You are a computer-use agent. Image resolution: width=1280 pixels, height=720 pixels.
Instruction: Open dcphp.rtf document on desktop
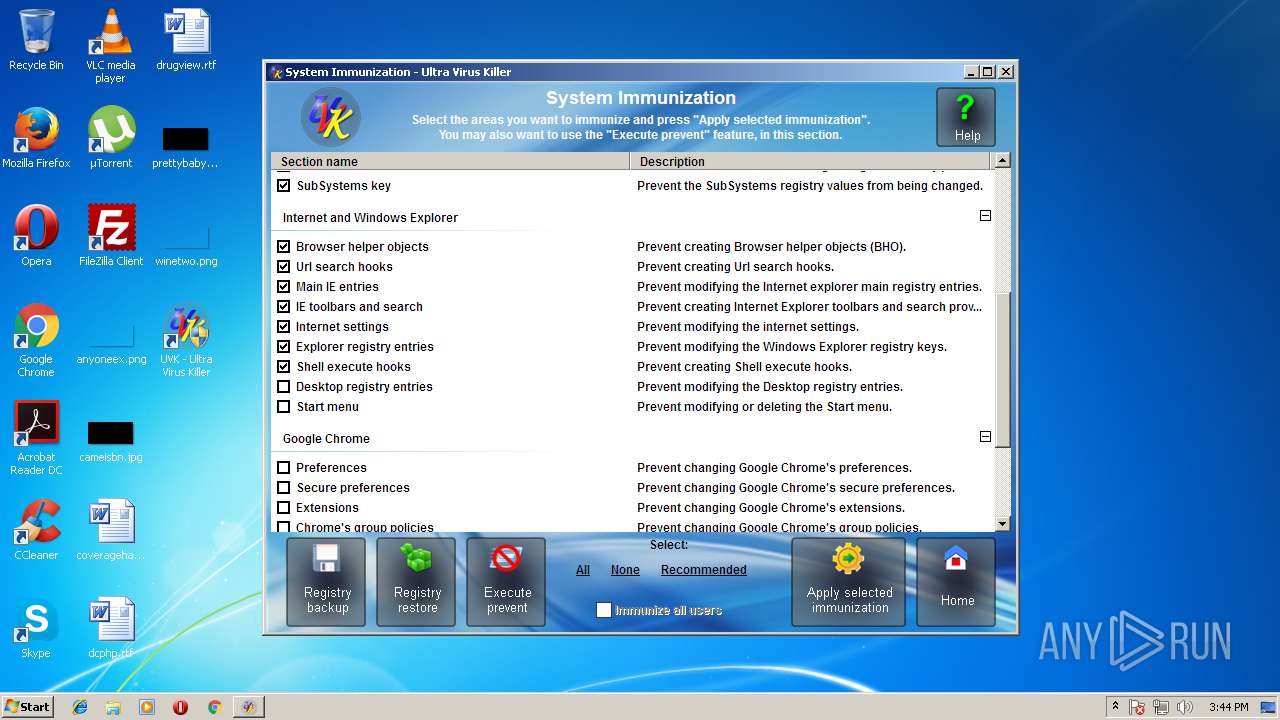coord(111,628)
